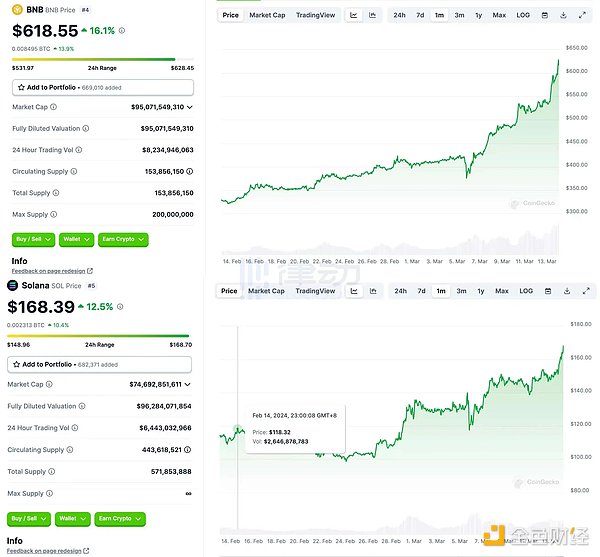600x557 pixels.
Task: Switch BNB chart to line chart view
Action: click(x=353, y=15)
